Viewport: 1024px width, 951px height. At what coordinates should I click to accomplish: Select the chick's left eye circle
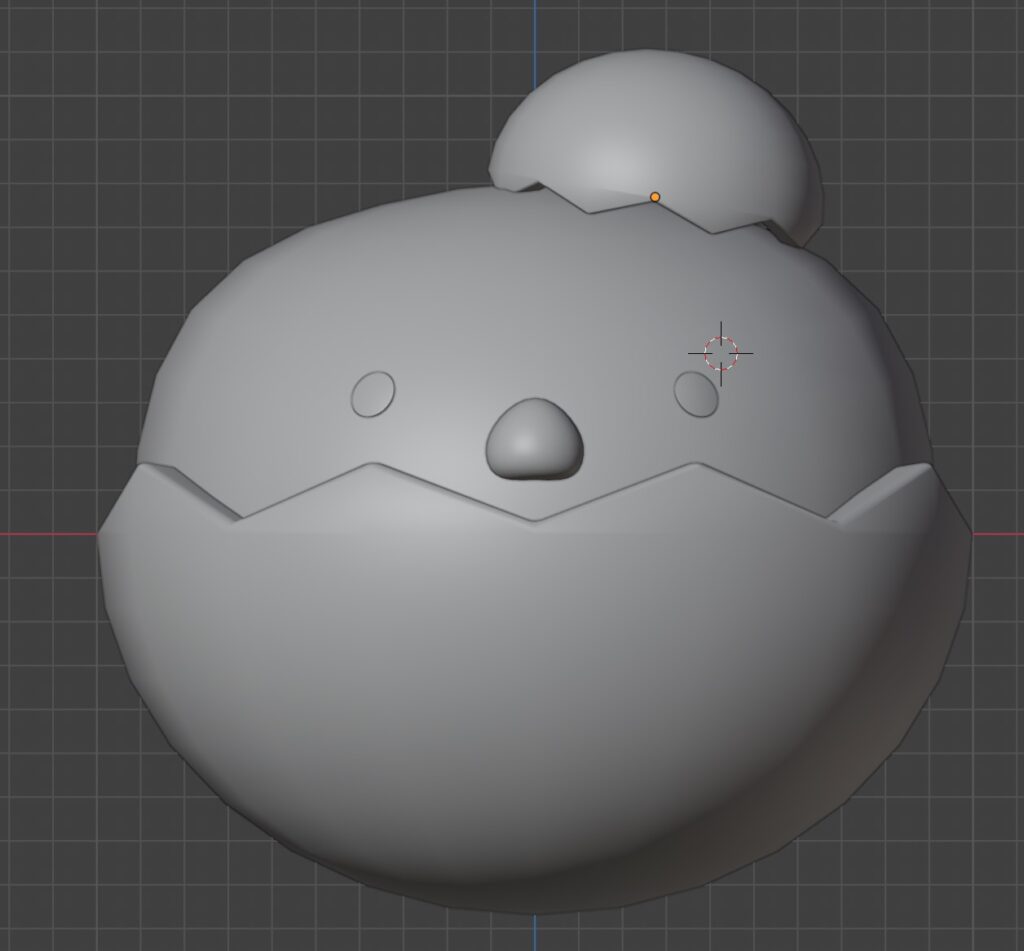pyautogui.click(x=373, y=394)
